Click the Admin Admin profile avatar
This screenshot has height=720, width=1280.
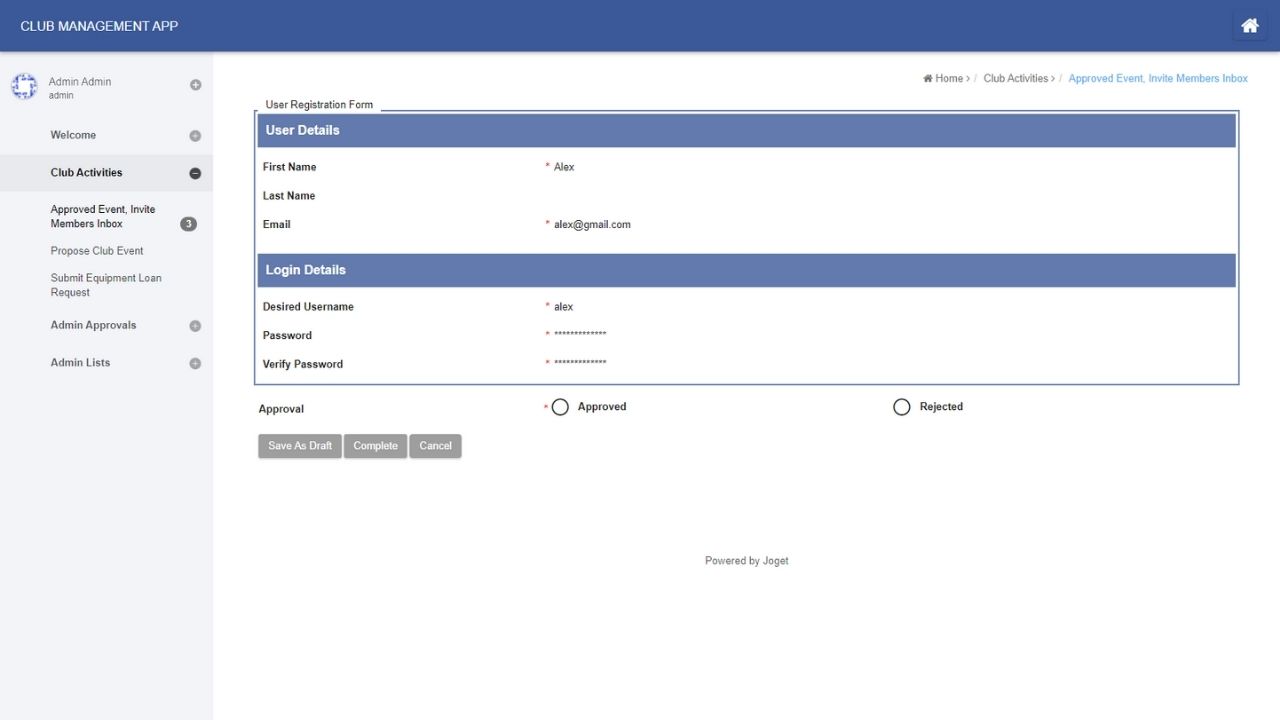pyautogui.click(x=24, y=87)
